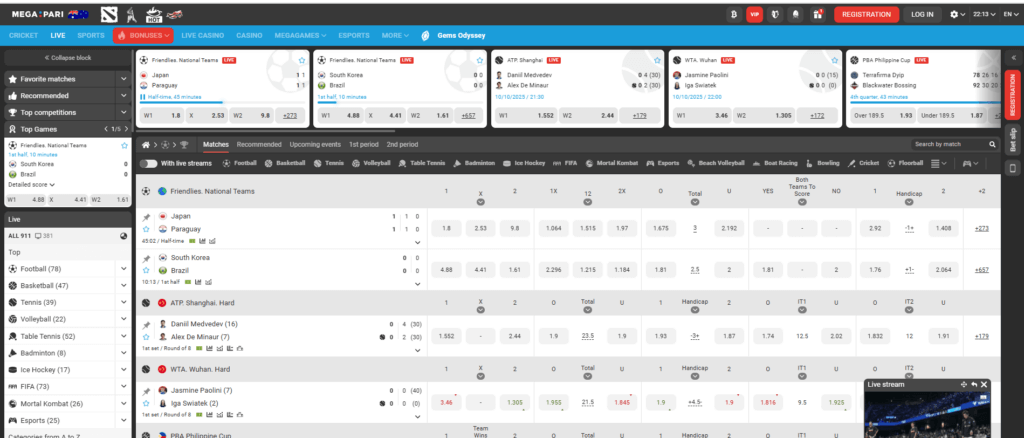Switch to the Upcoming events tab

tap(315, 144)
